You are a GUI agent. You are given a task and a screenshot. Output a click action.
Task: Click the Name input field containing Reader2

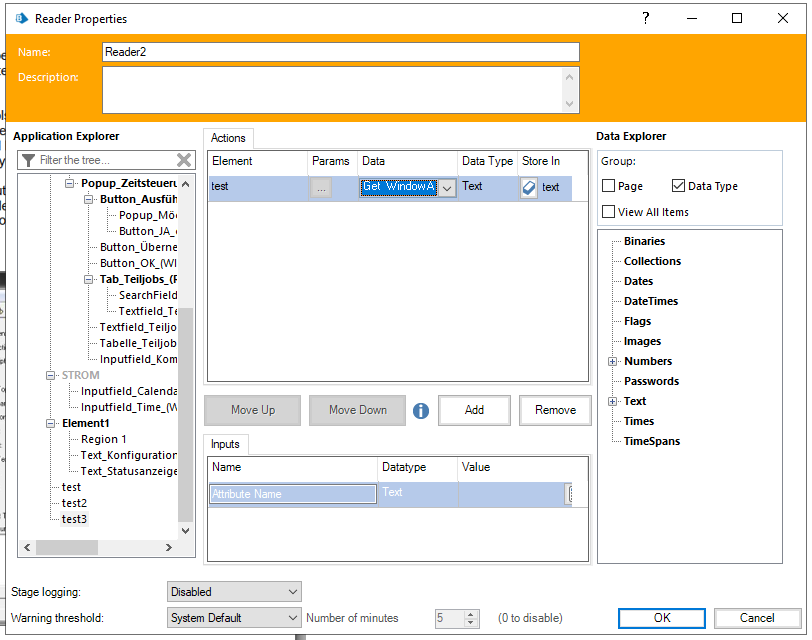pyautogui.click(x=340, y=52)
